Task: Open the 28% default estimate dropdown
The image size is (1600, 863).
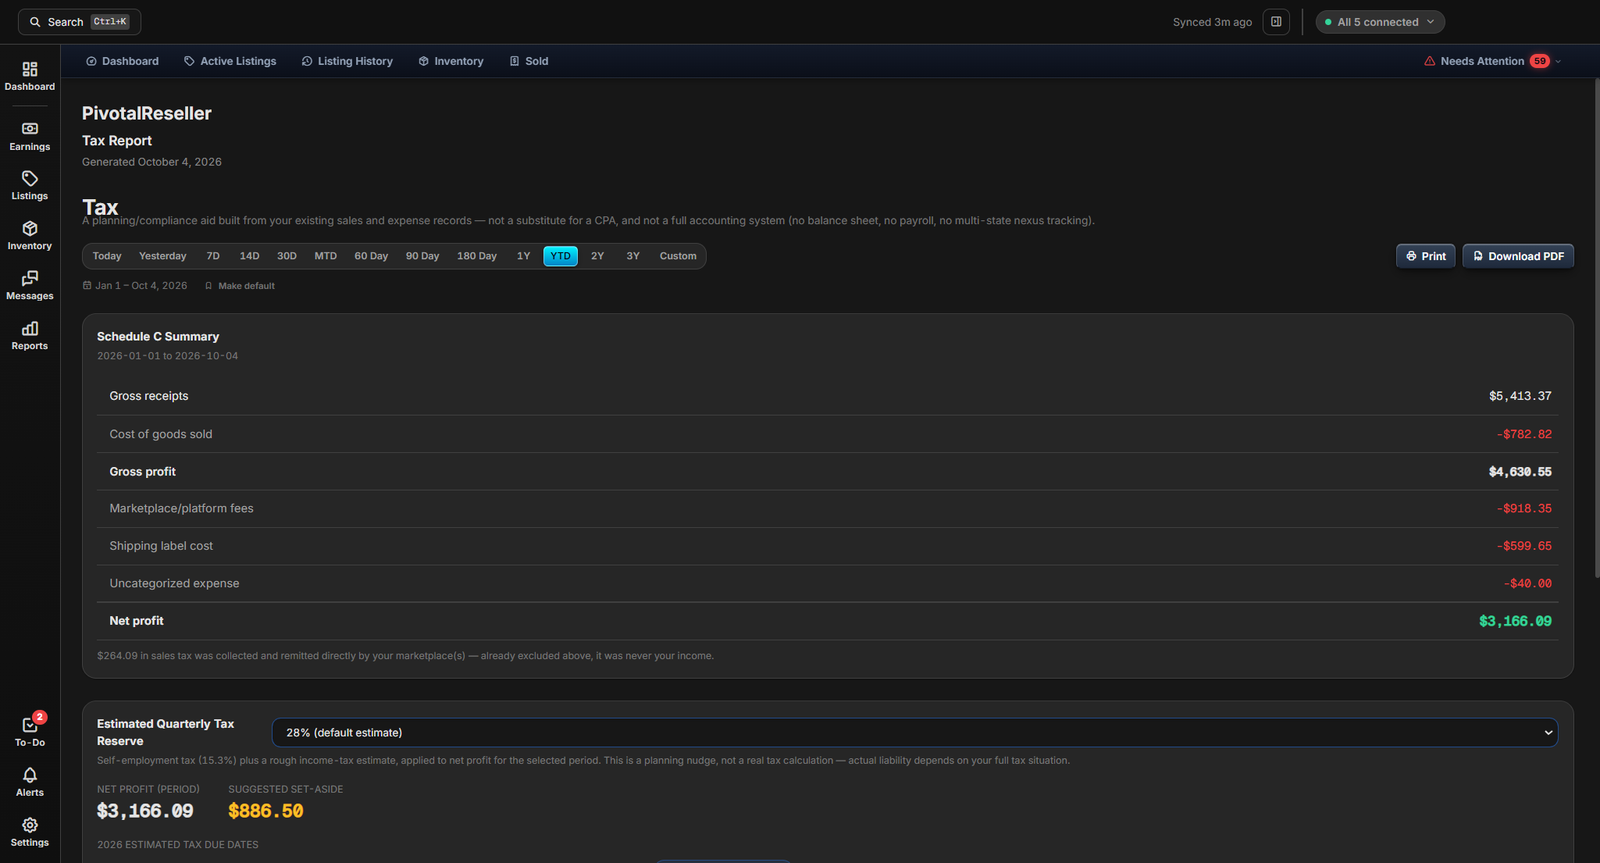Action: 915,733
